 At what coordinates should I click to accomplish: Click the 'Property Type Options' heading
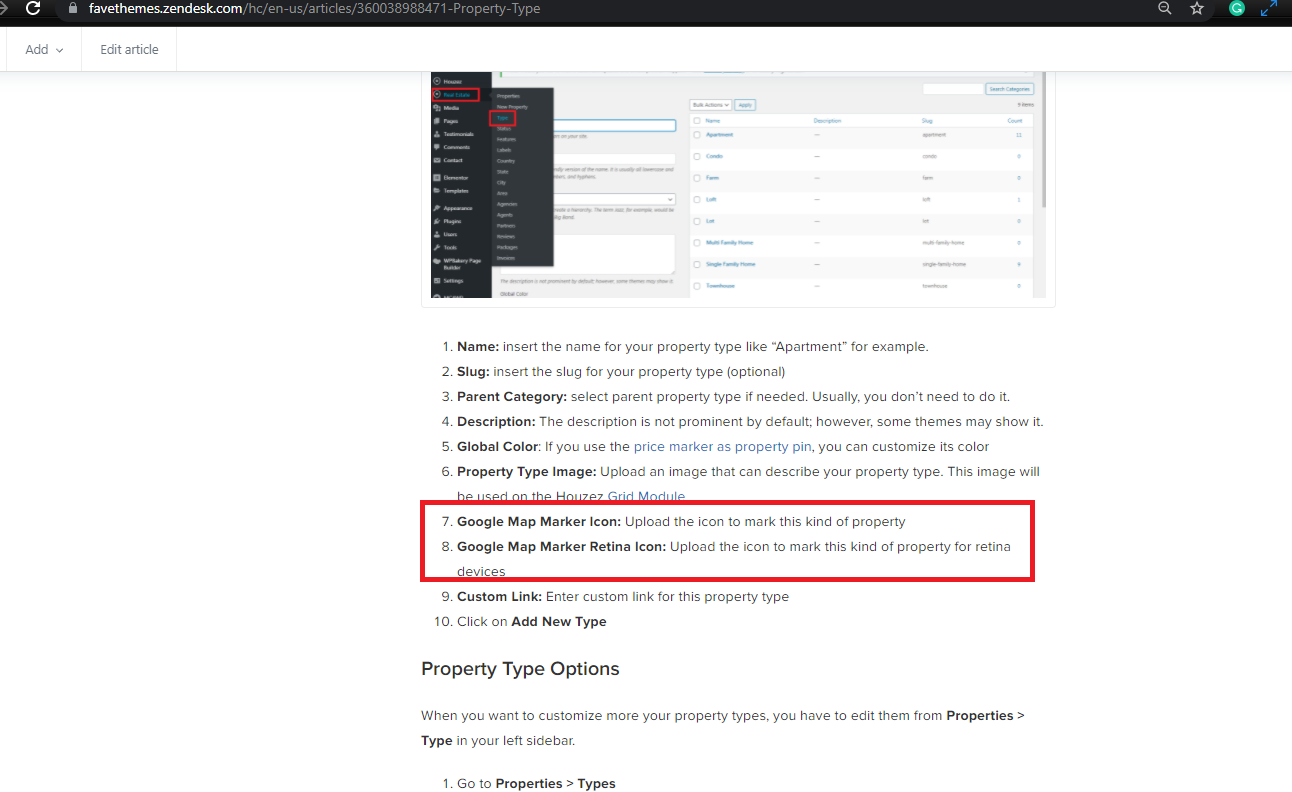pos(520,669)
